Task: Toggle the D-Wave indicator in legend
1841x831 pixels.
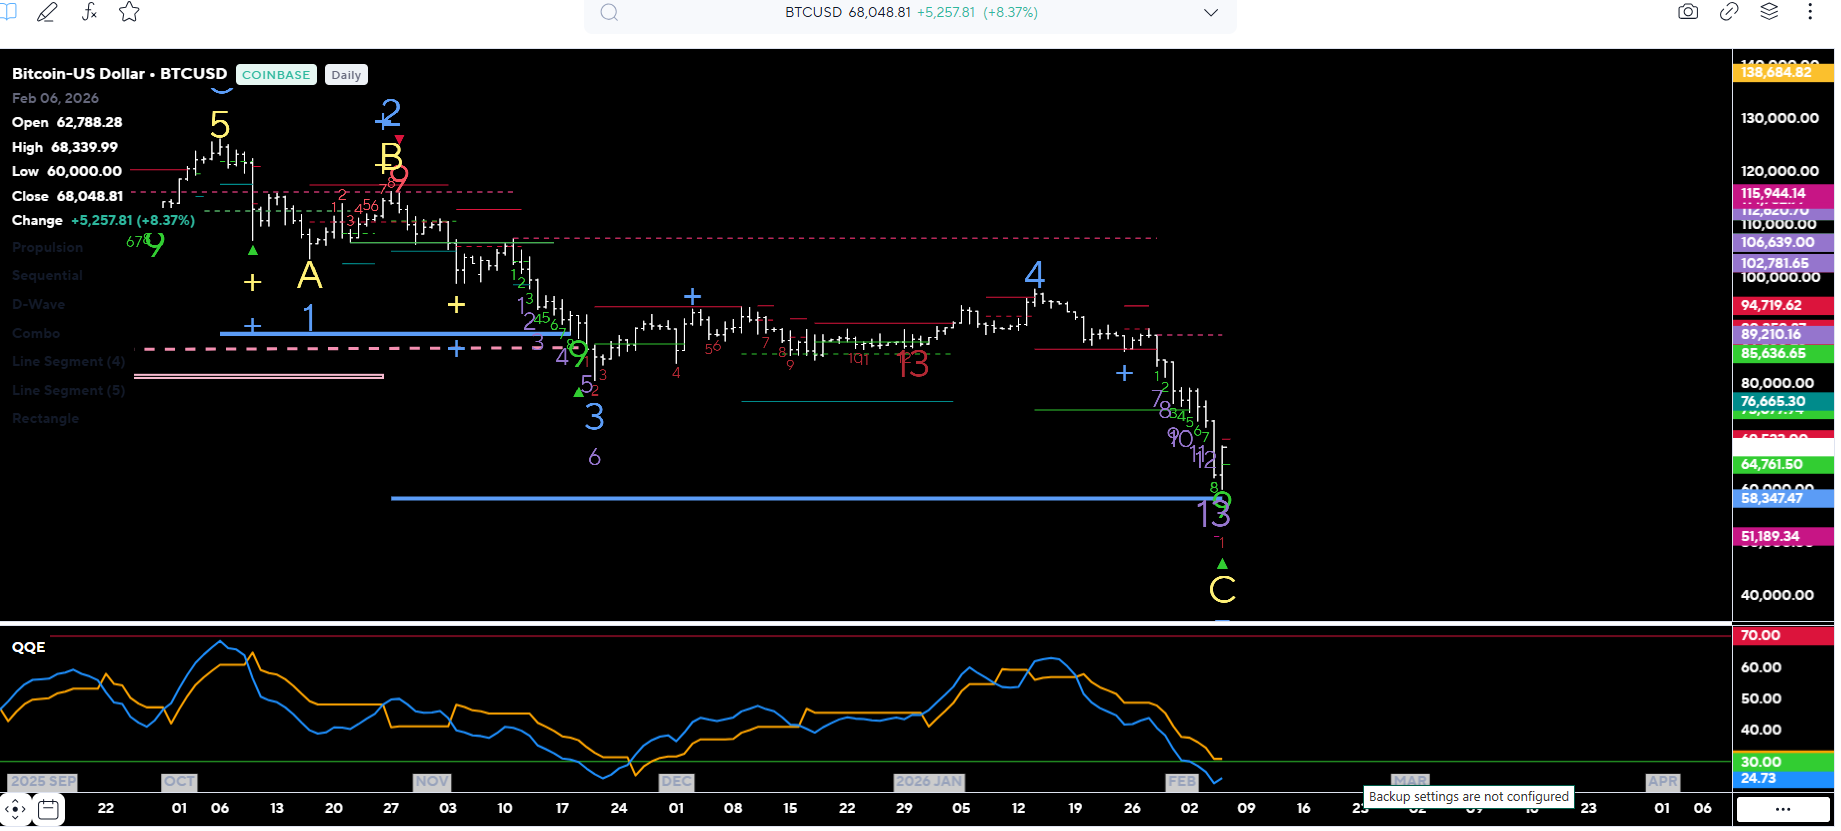Action: (x=38, y=304)
